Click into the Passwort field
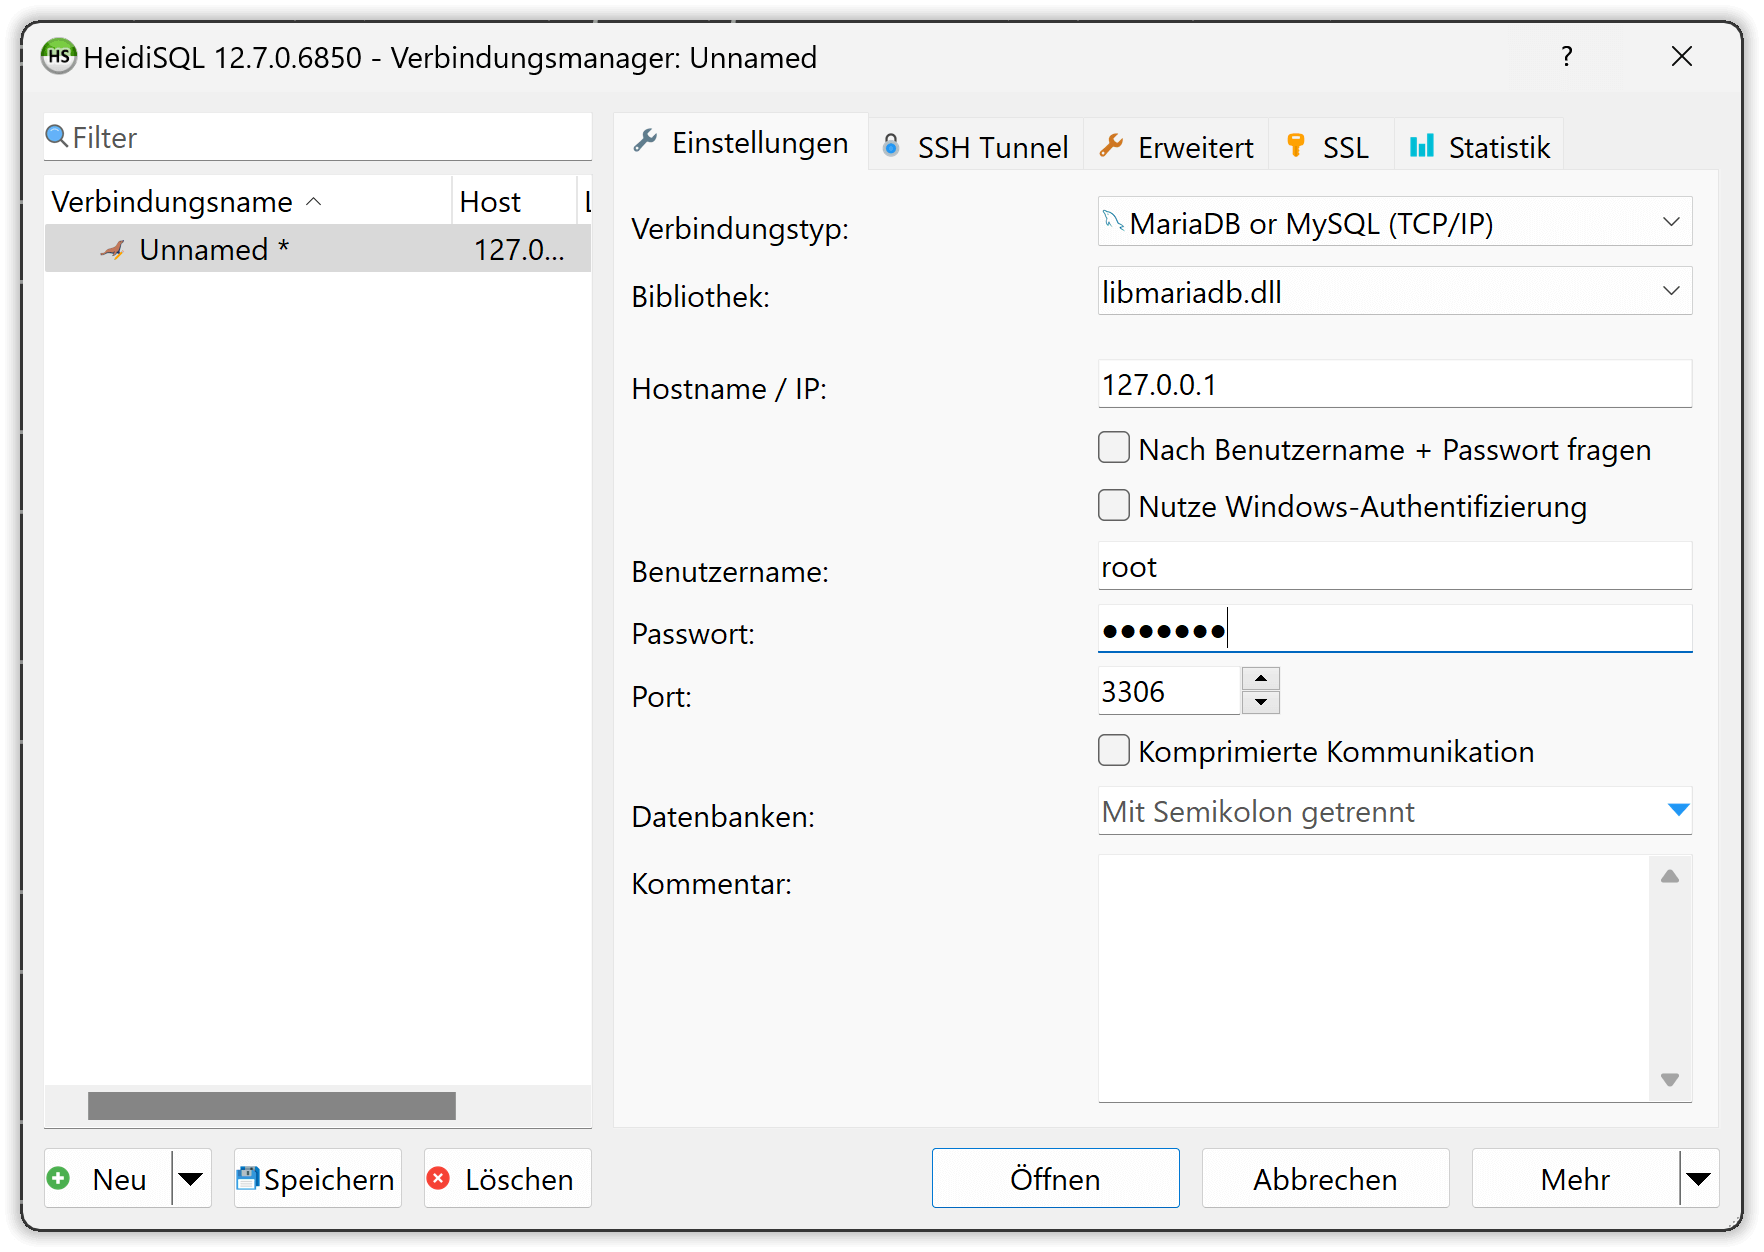Screen dimensions: 1764x1252 1395,629
